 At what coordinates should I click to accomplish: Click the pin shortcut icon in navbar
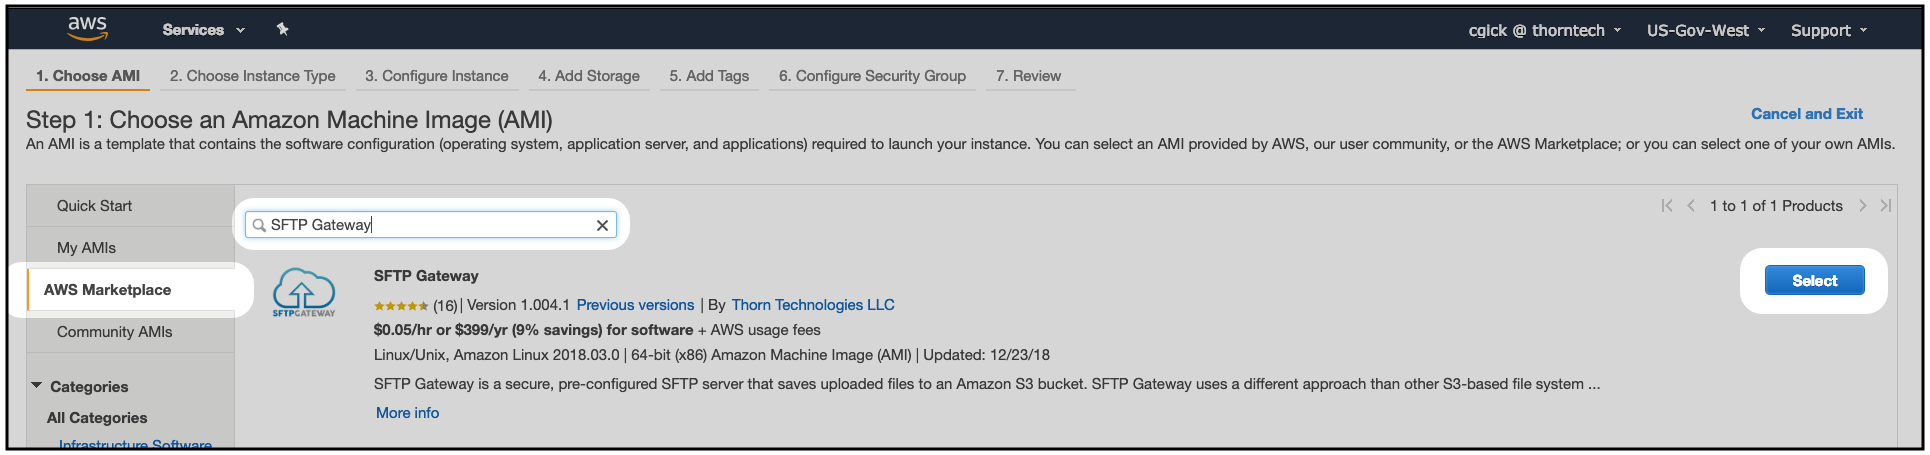pos(283,30)
